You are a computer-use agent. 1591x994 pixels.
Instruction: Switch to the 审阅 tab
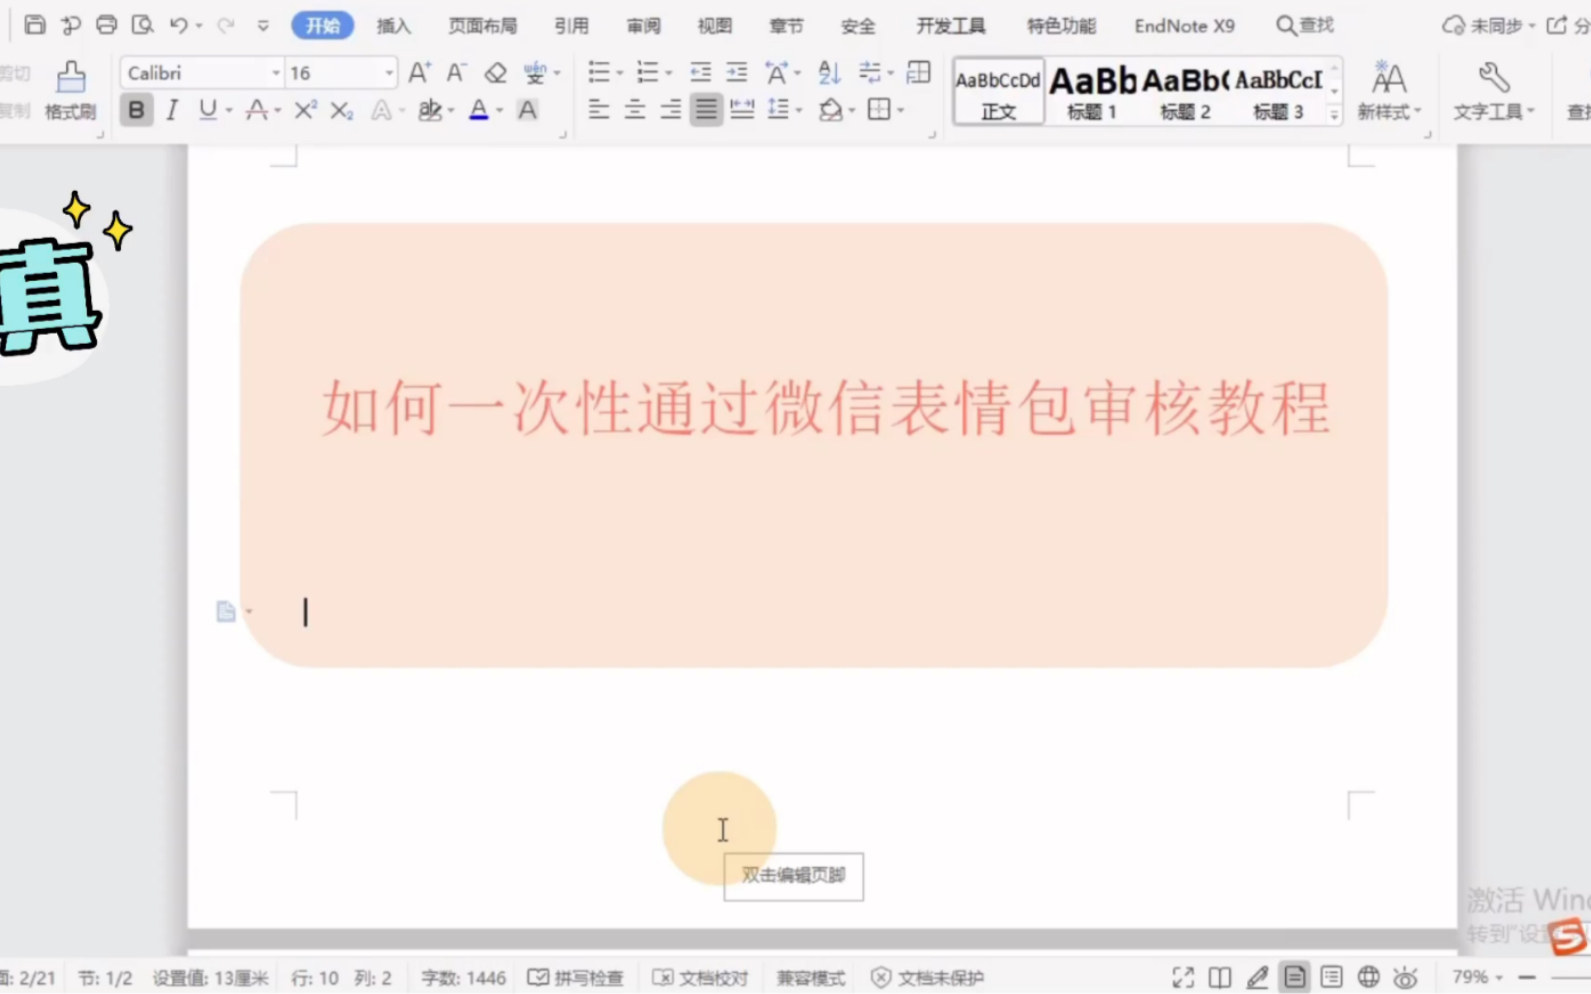point(644,26)
